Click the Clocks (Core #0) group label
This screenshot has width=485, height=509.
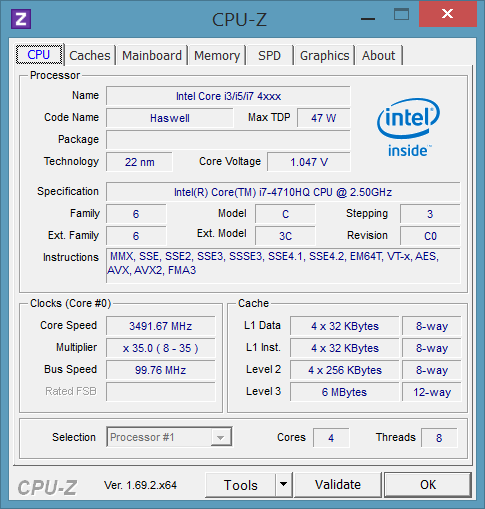70,303
